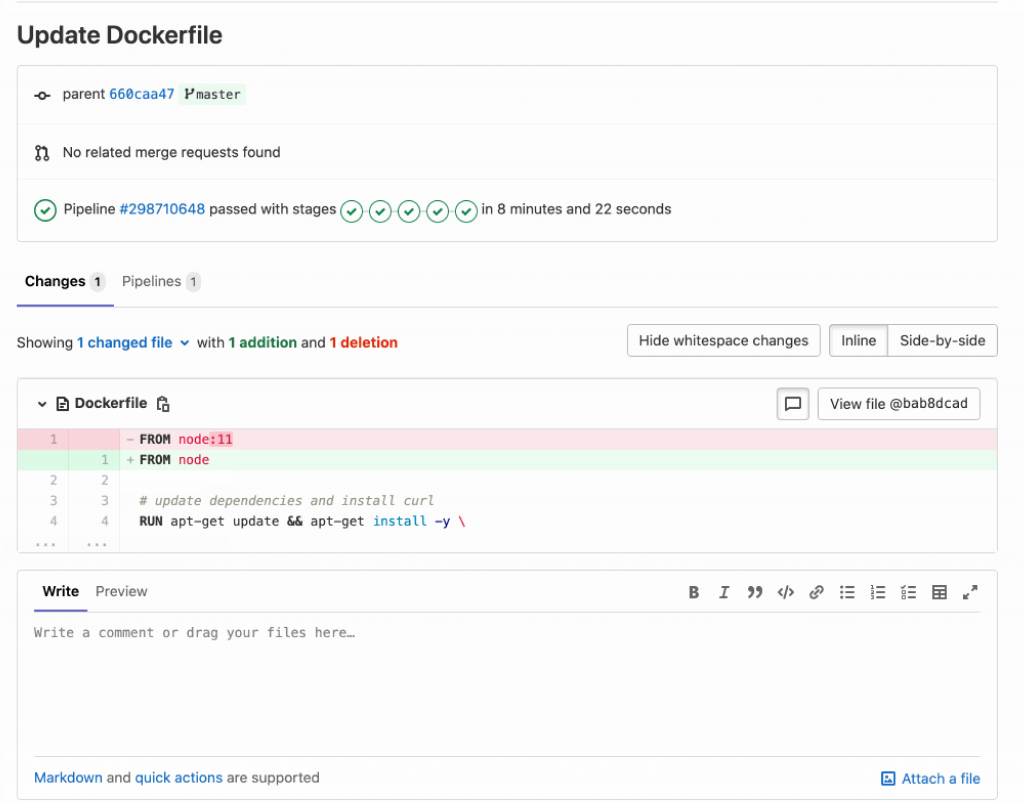
Task: Switch the diff to Inline view
Action: tap(858, 341)
